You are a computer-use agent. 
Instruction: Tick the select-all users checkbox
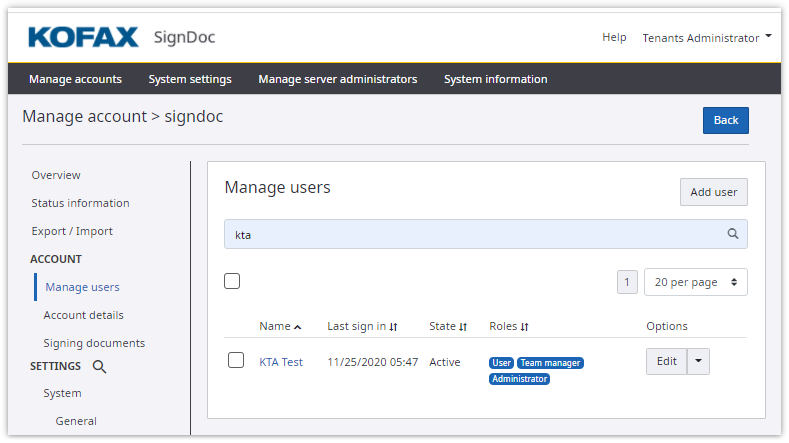[232, 281]
